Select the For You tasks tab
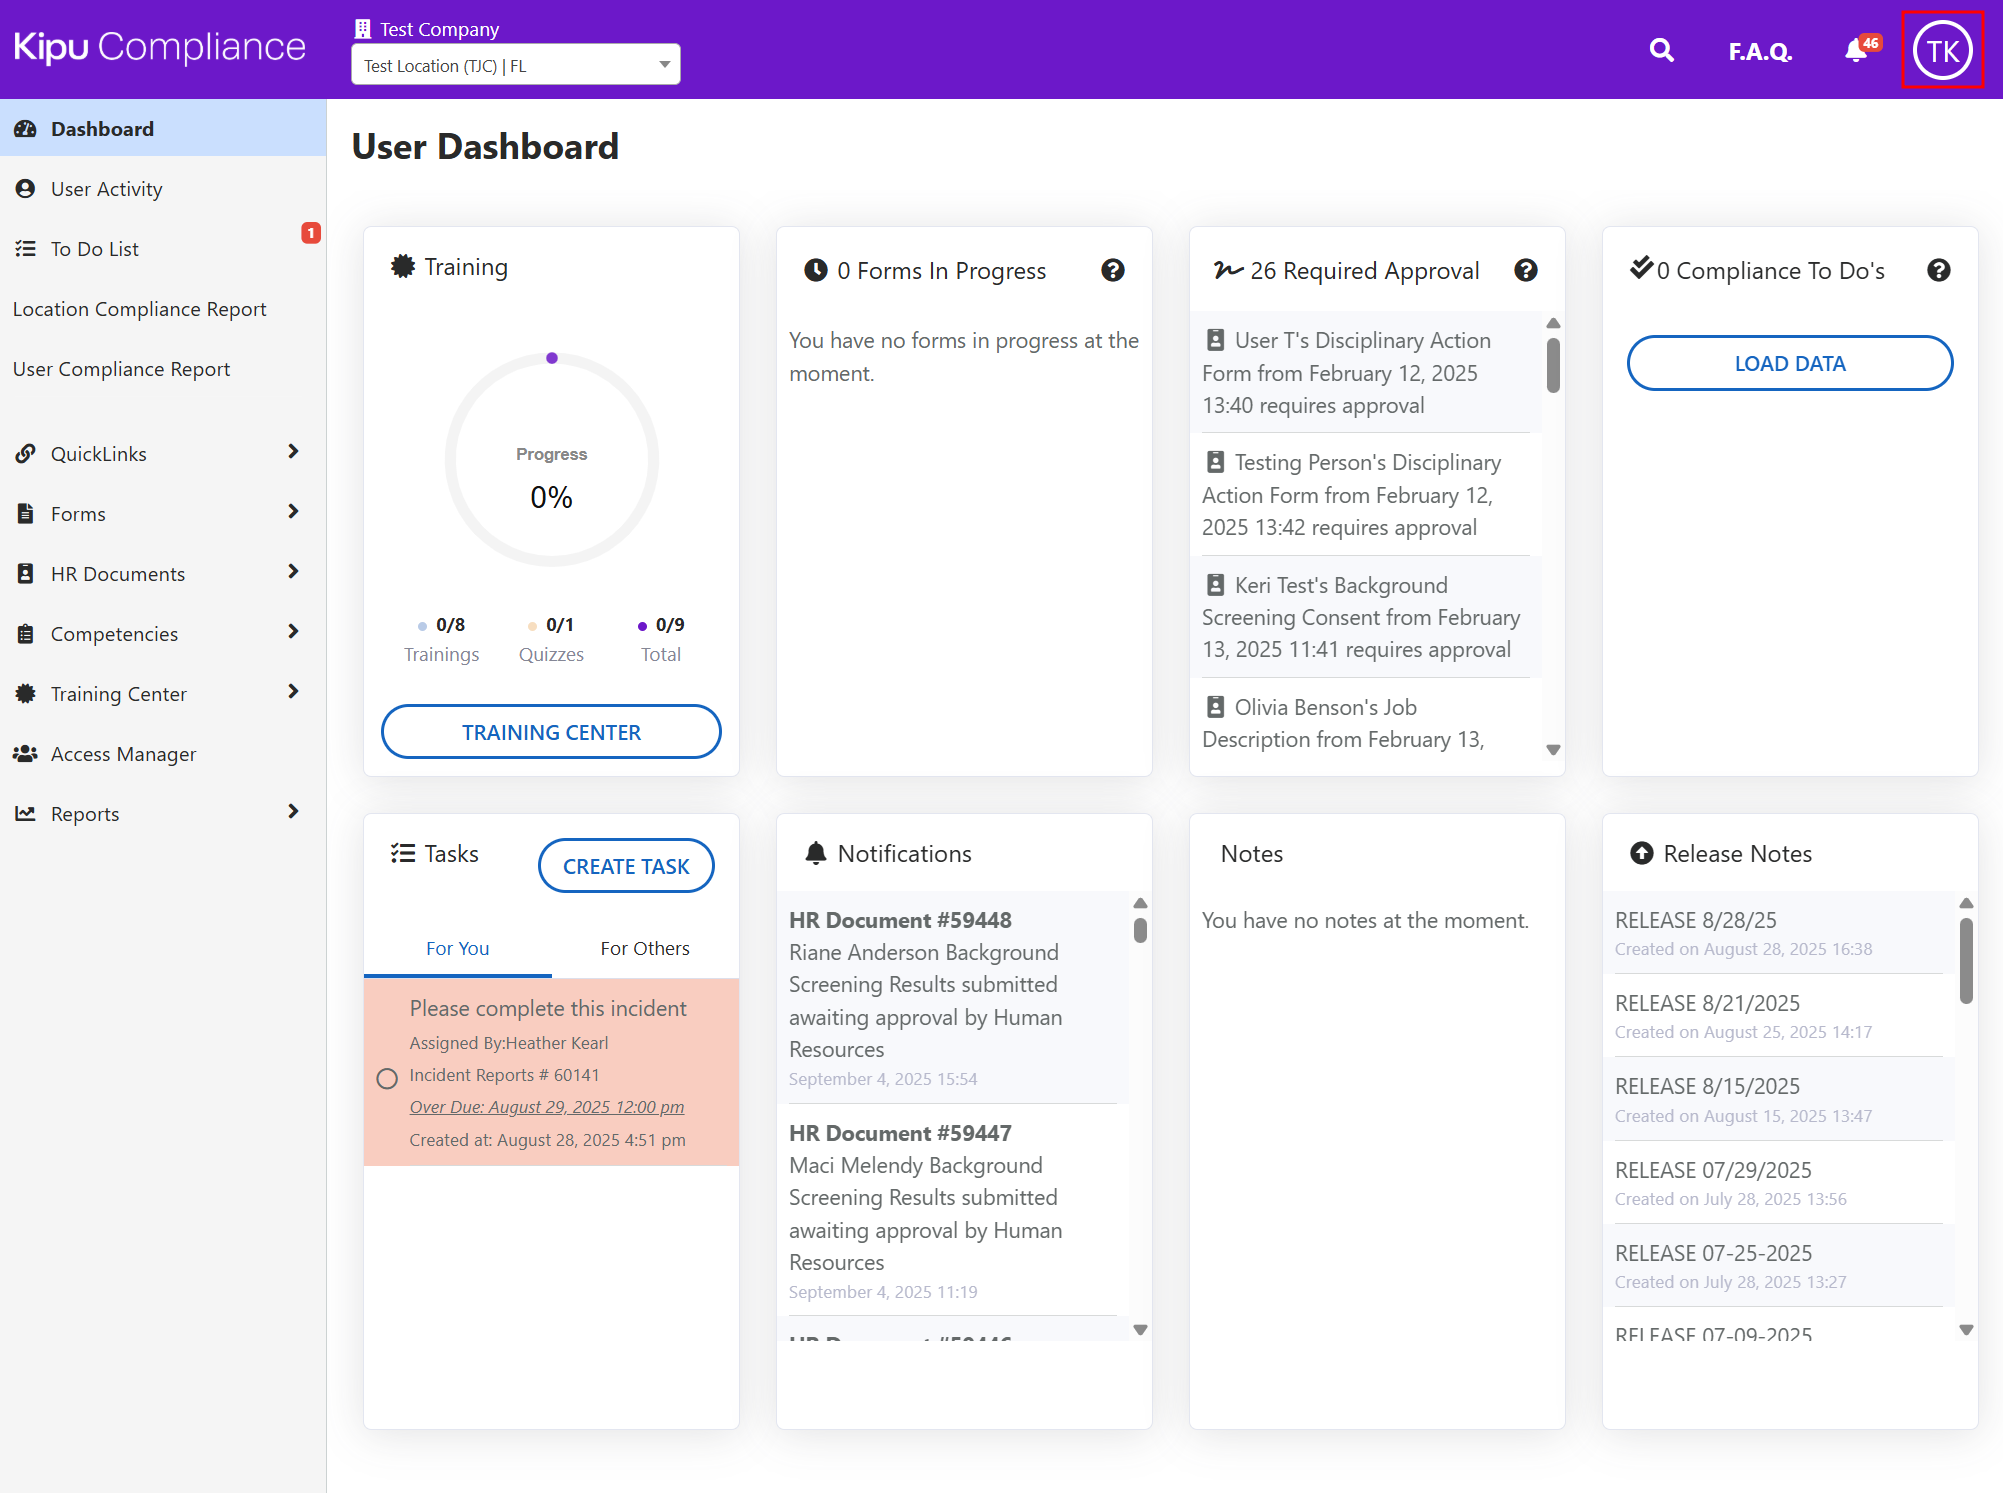2003x1493 pixels. (x=457, y=948)
